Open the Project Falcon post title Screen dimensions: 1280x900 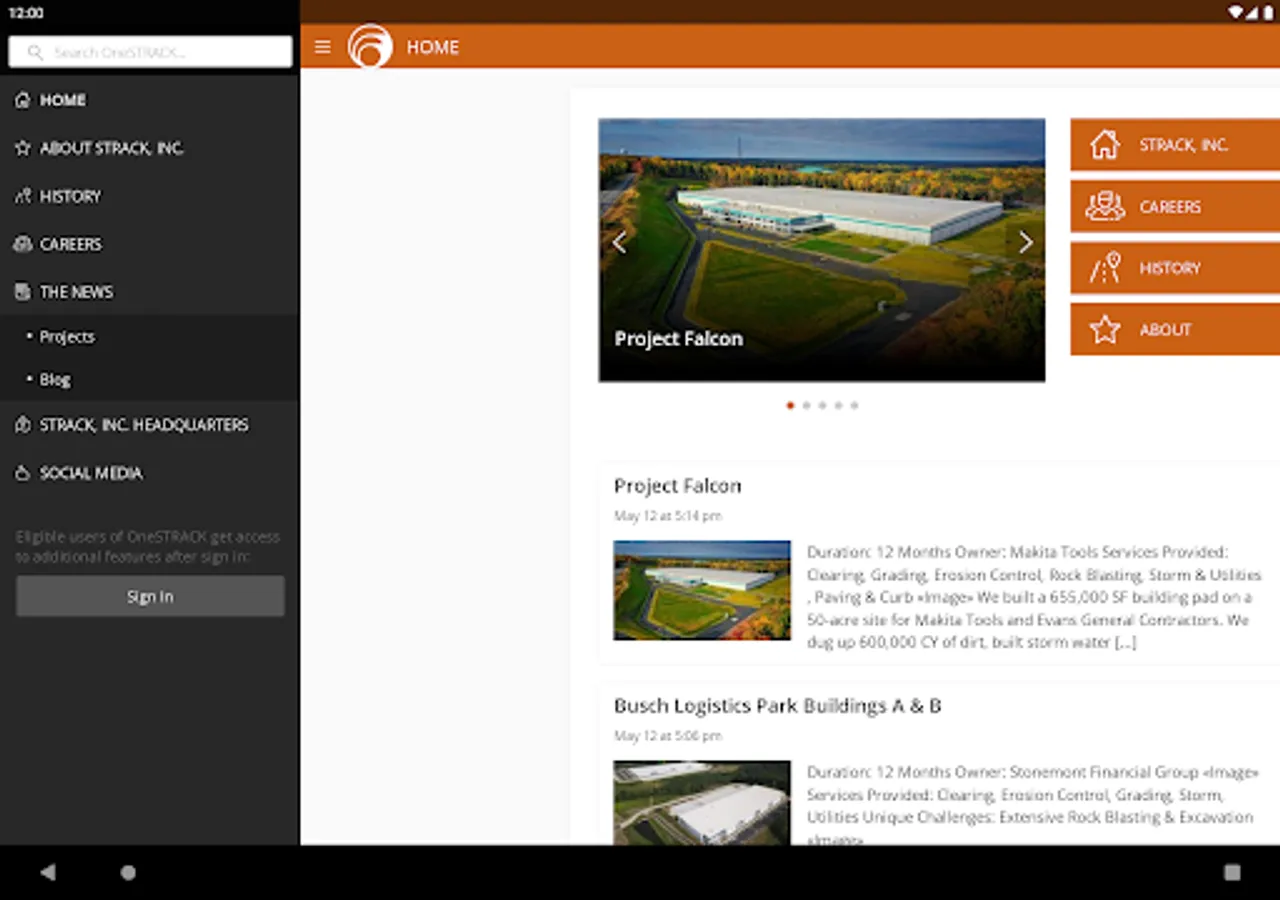click(678, 486)
